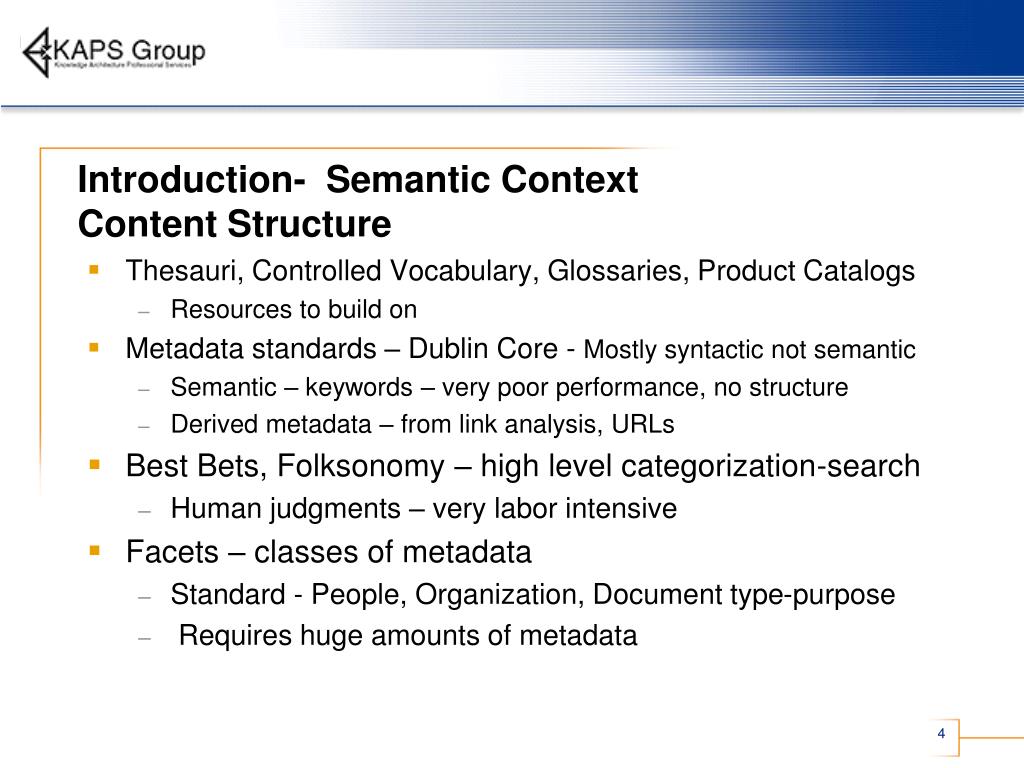Click the 'Dublin Core' phrase
The height and width of the screenshot is (768, 1024).
pos(483,348)
